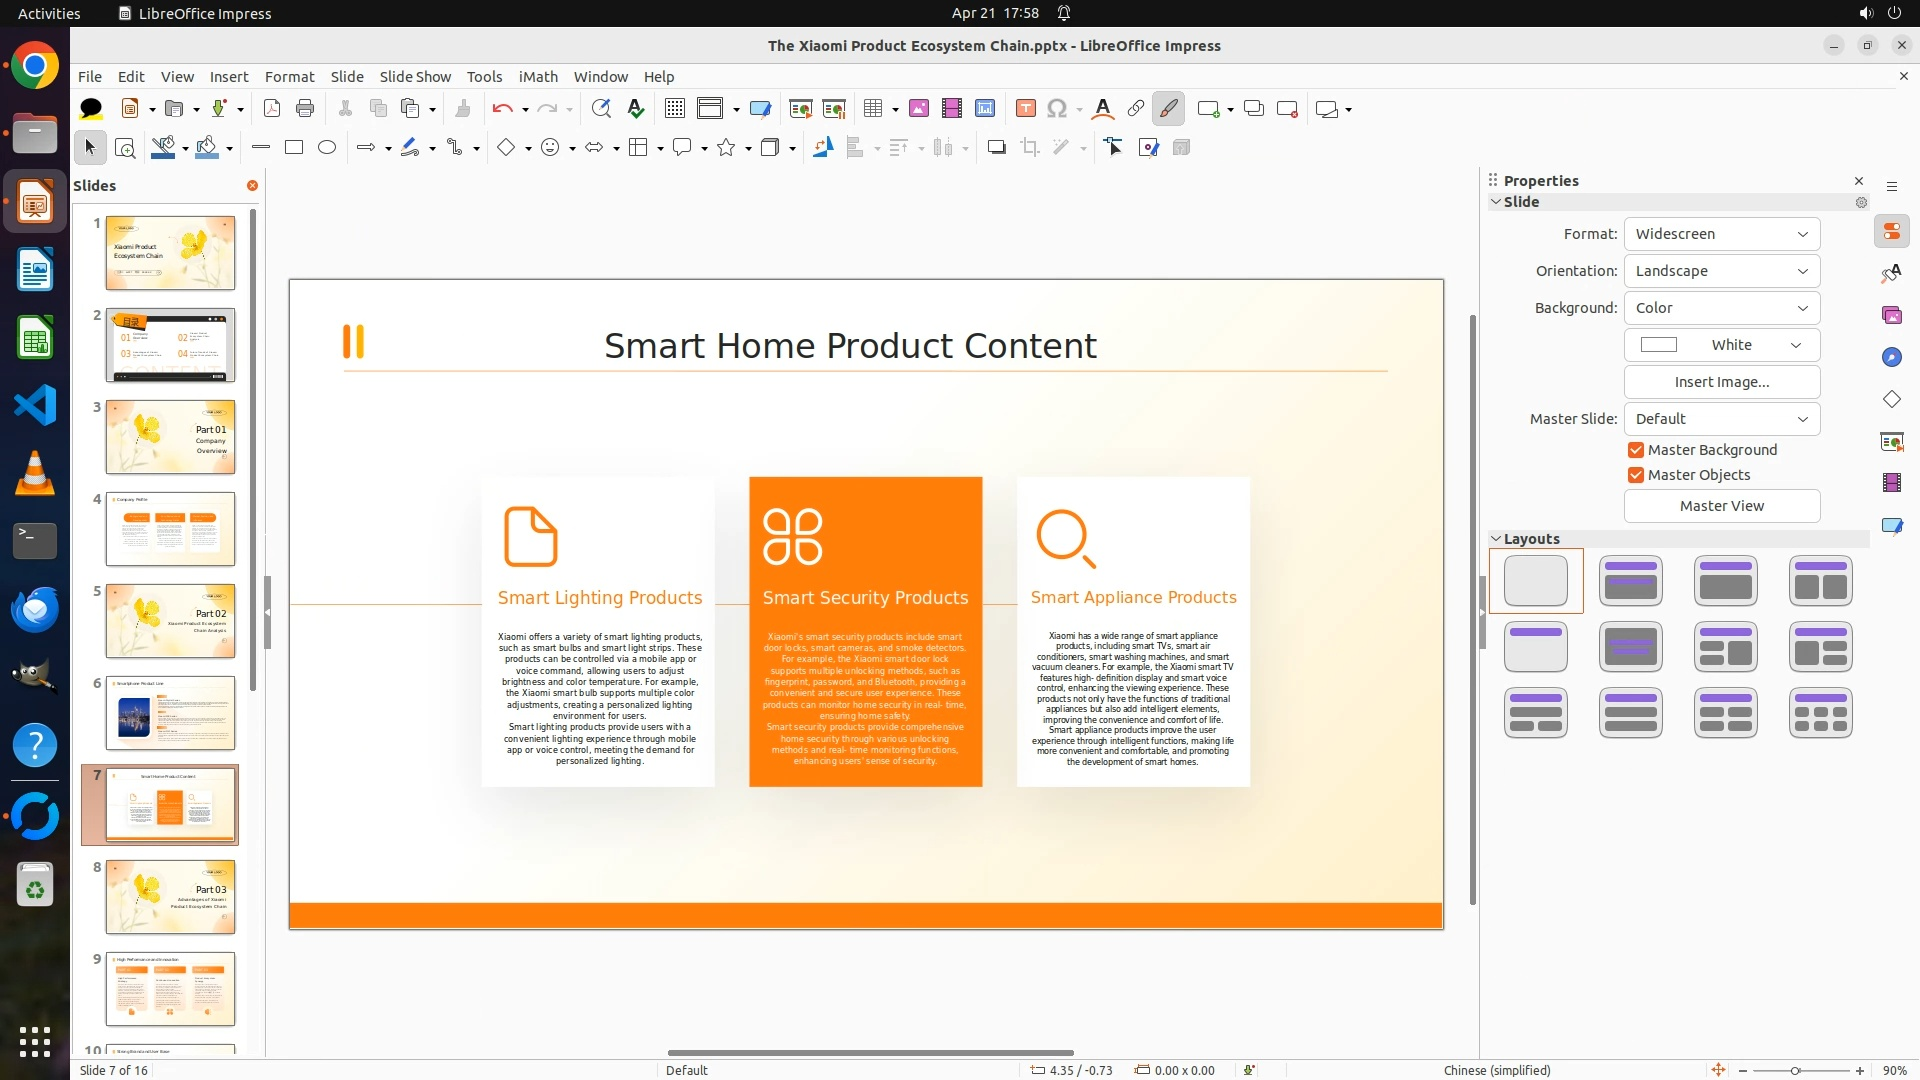
Task: Uncheck the Master Background checkbox
Action: [x=1636, y=450]
